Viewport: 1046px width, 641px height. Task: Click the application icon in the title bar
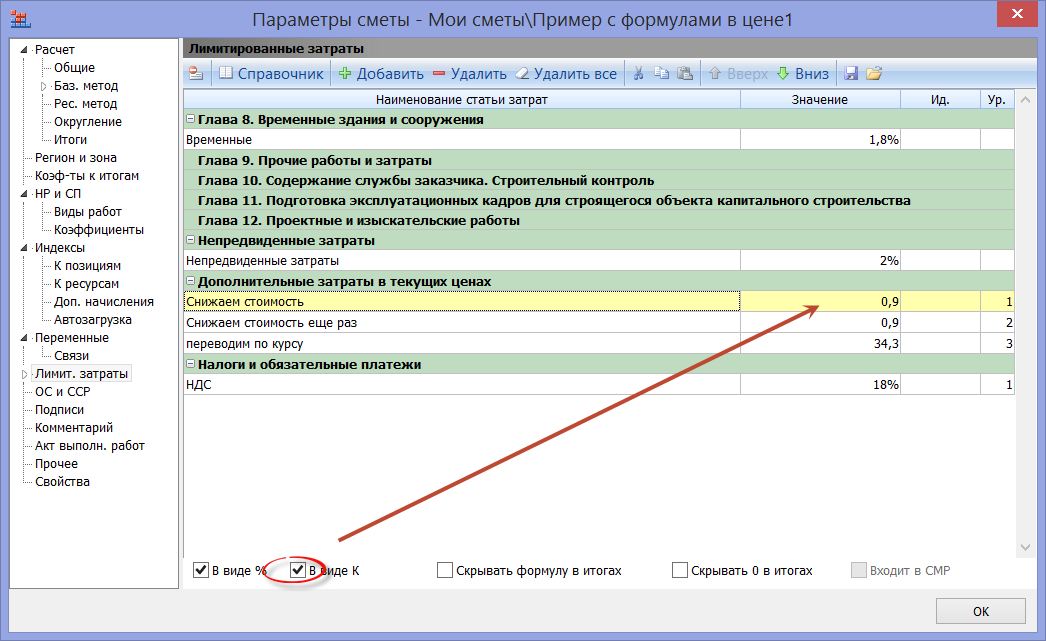pyautogui.click(x=21, y=19)
